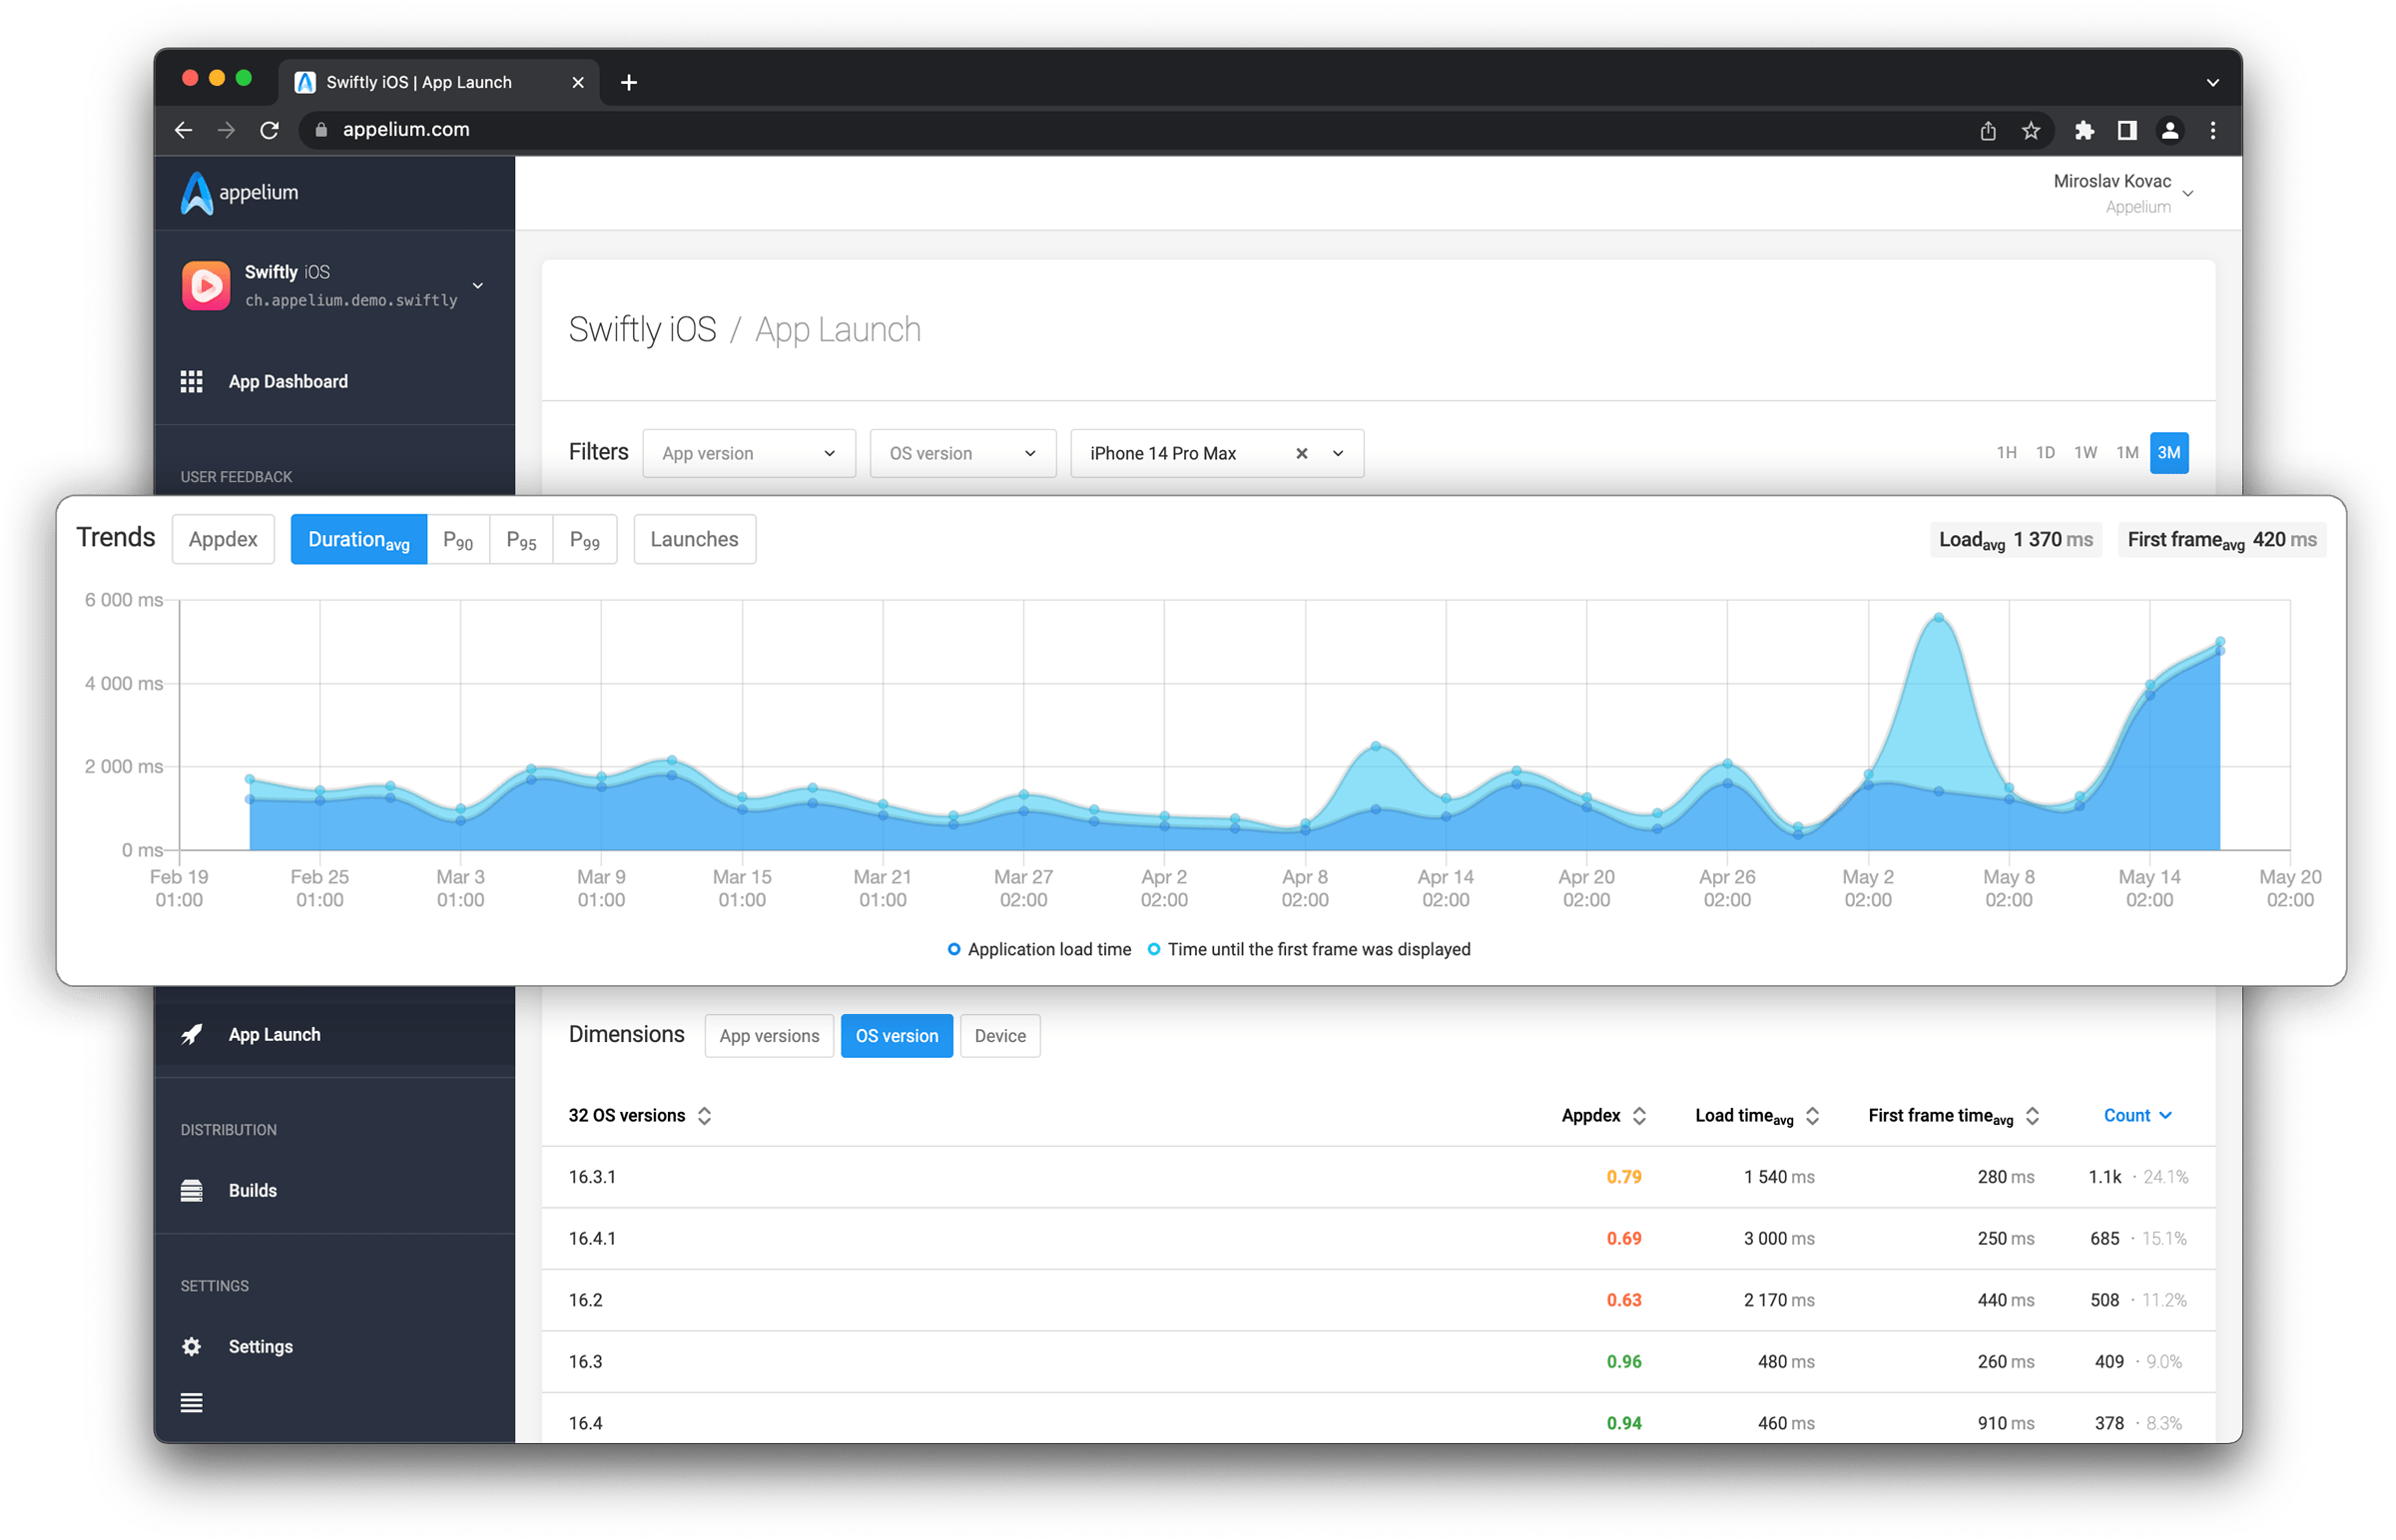Expand the iPhone 14 Pro Max dropdown
This screenshot has width=2396, height=1540.
point(1338,453)
